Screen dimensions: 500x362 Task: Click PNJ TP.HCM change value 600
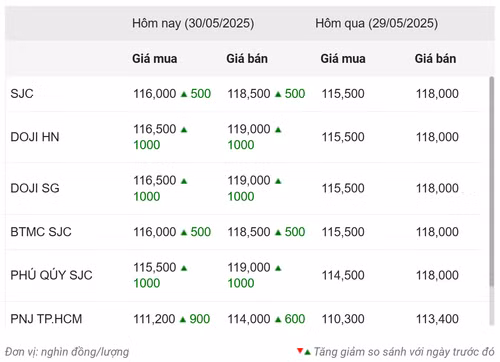(295, 319)
